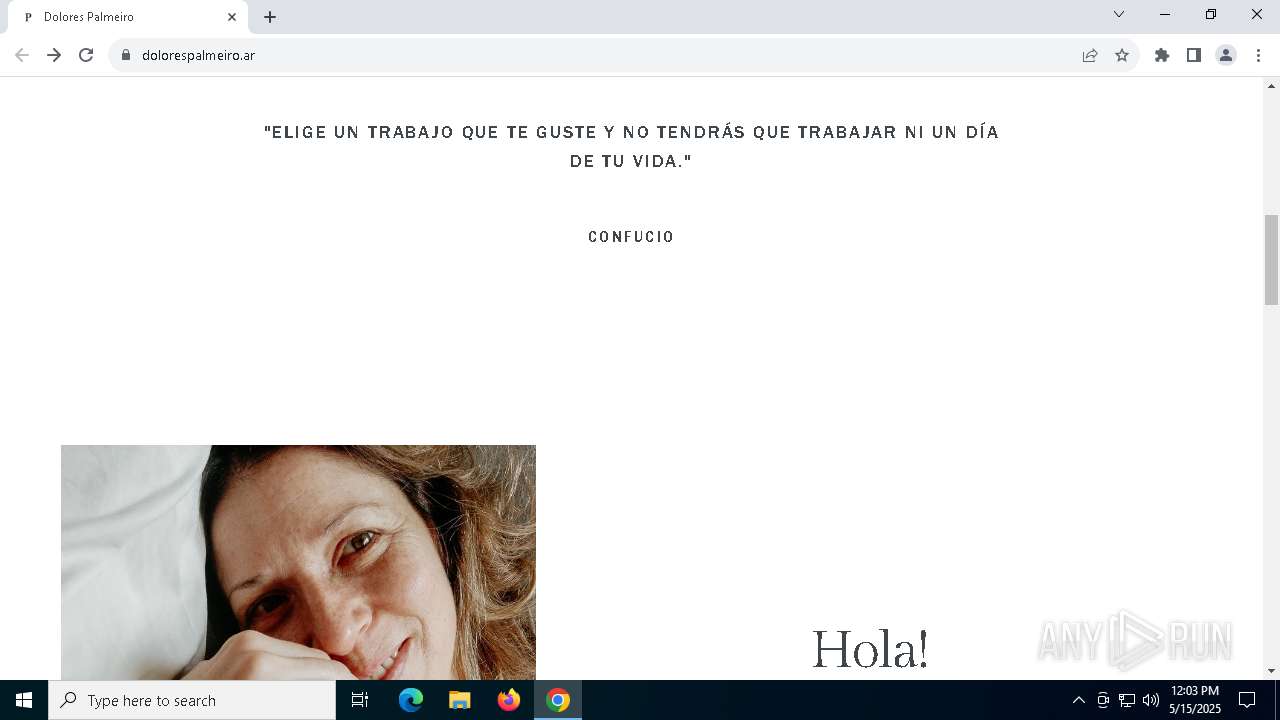This screenshot has height=720, width=1280.
Task: Open the Chrome profile avatar
Action: [x=1226, y=55]
